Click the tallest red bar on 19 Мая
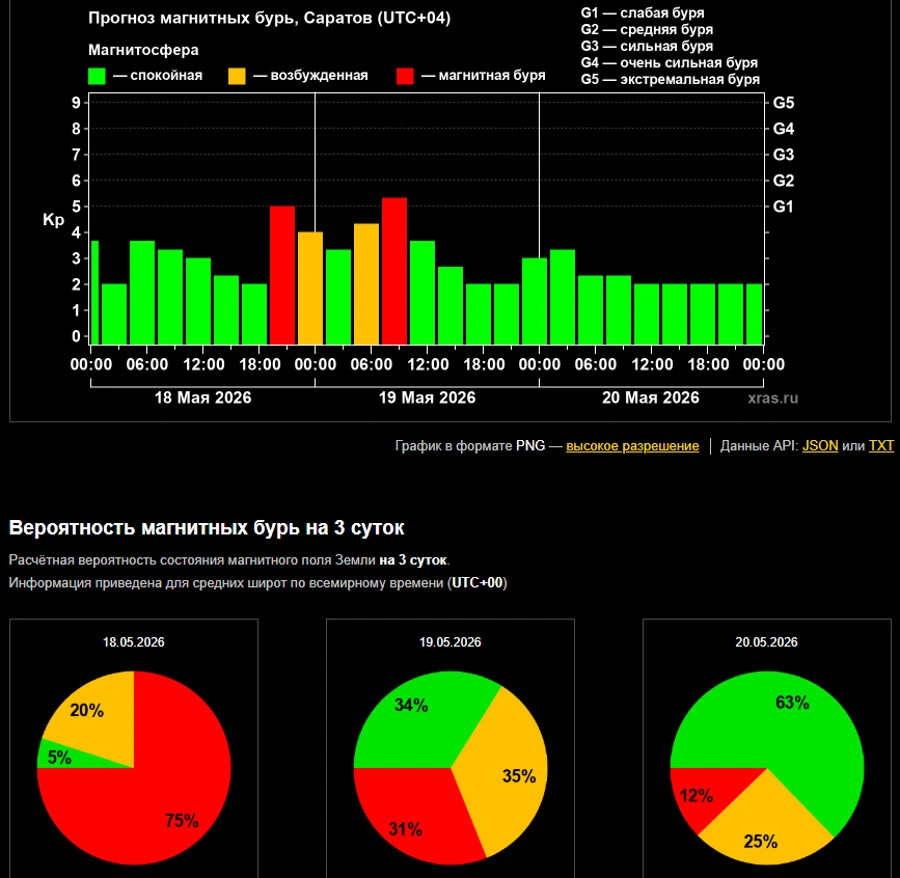Viewport: 900px width, 878px height. (394, 271)
